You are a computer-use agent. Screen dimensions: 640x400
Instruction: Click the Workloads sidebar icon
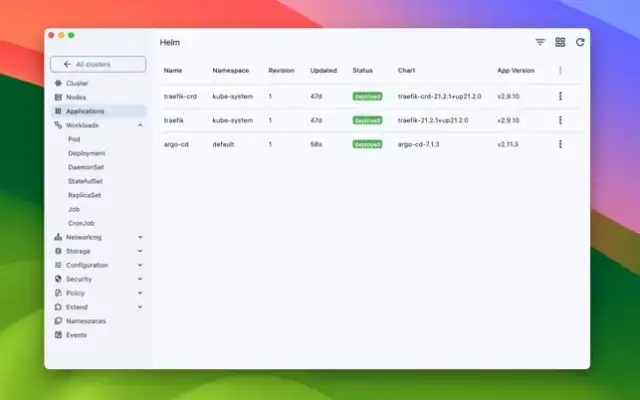coord(58,125)
